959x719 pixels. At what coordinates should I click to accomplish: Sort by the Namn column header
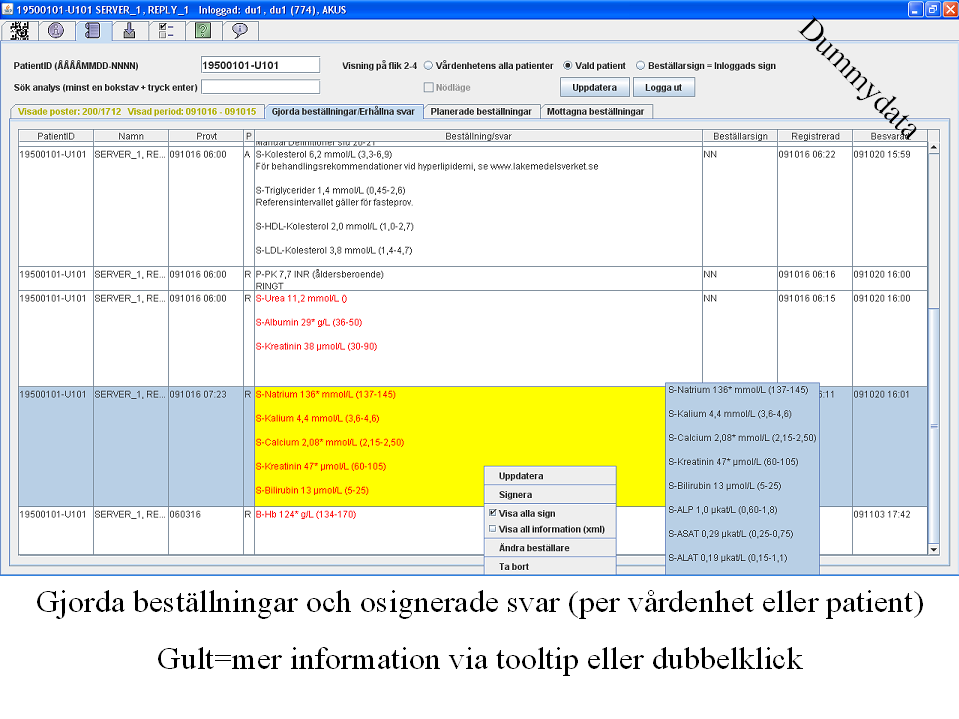click(131, 136)
